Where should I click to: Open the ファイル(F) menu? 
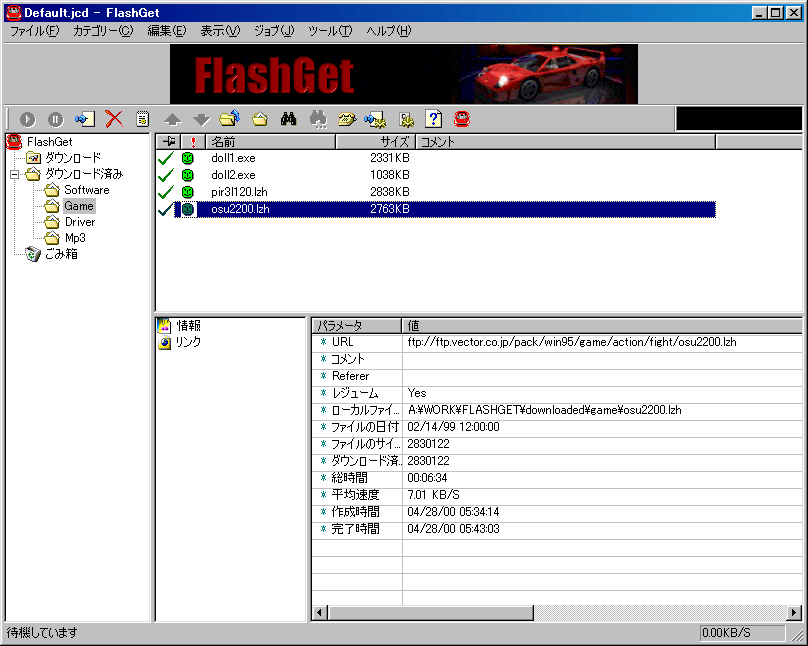point(35,31)
